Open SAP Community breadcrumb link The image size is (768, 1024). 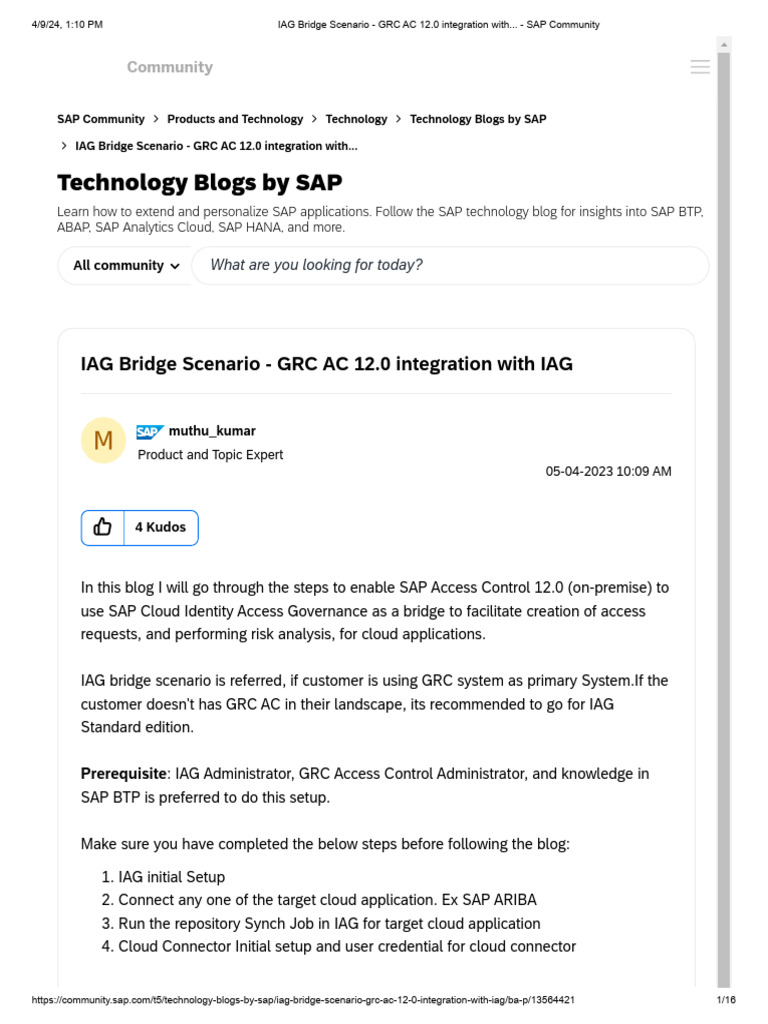pyautogui.click(x=101, y=119)
